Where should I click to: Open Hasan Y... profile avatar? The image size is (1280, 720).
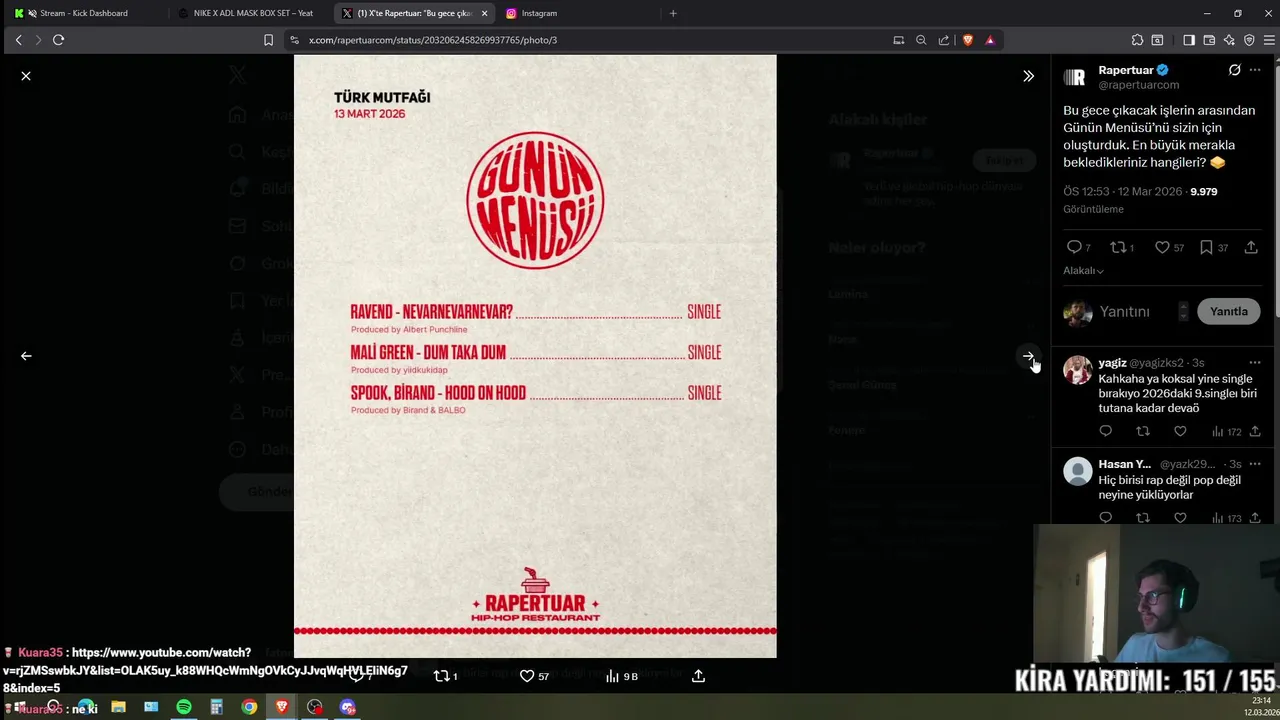1077,471
